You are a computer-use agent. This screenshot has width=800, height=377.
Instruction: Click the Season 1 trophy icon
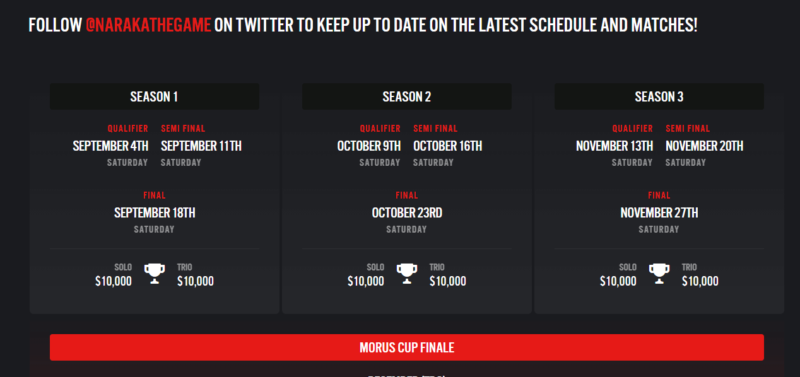[154, 273]
